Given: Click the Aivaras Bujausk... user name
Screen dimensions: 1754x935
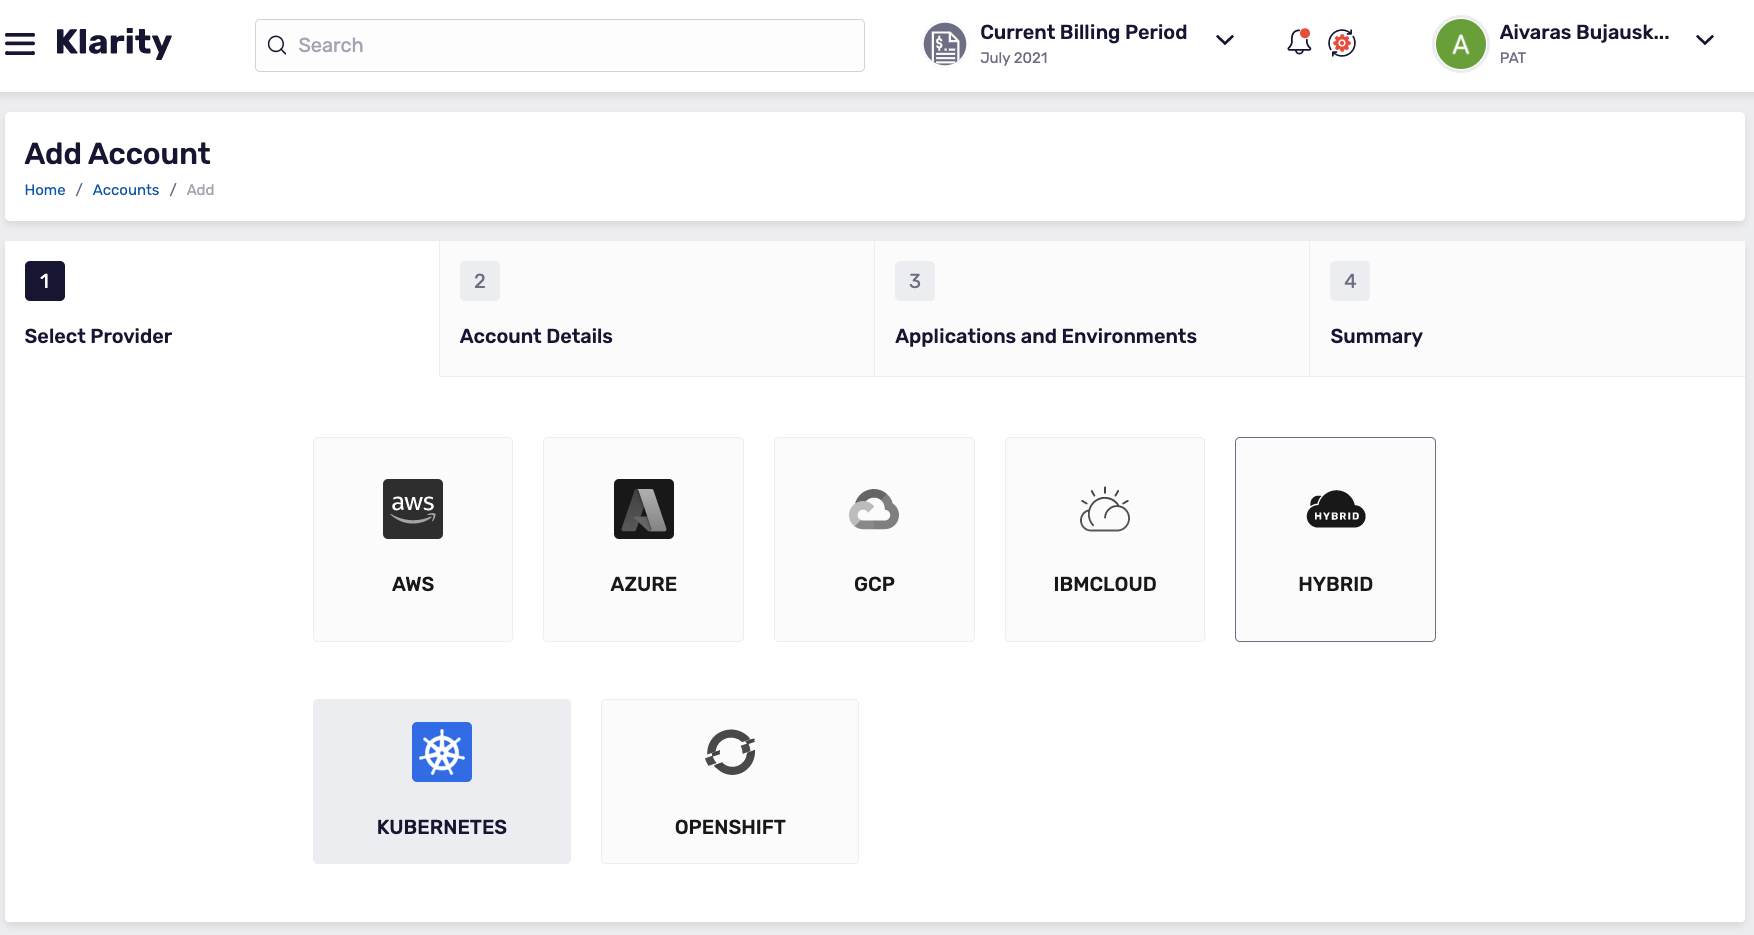Looking at the screenshot, I should [x=1584, y=32].
